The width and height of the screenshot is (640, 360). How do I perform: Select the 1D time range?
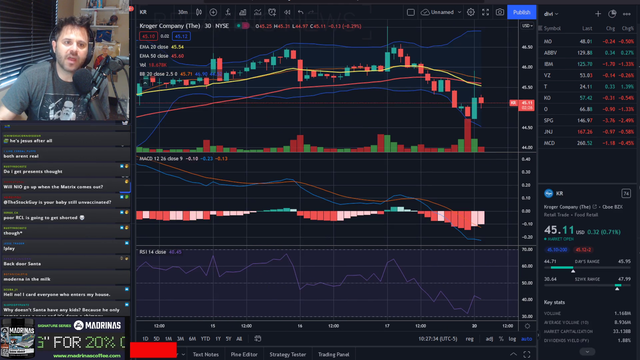tap(145, 339)
